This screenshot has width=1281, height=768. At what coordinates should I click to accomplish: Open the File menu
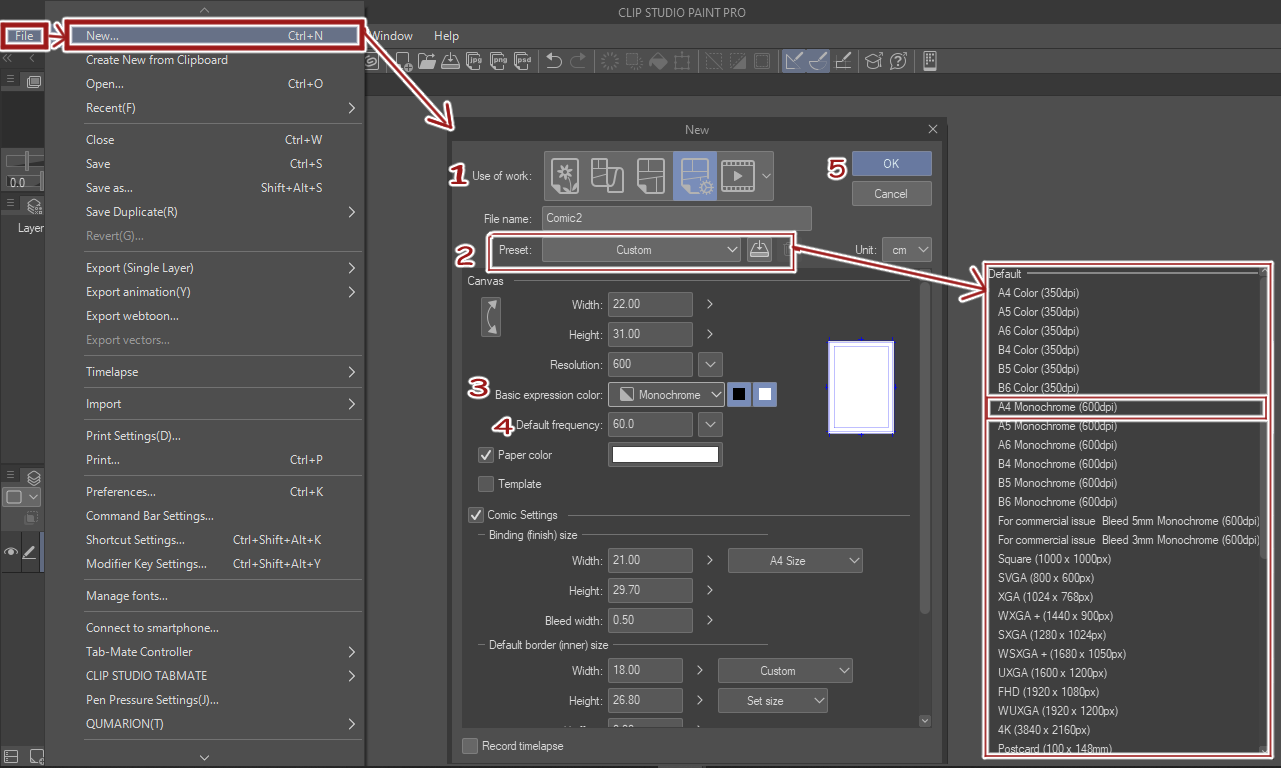point(24,36)
